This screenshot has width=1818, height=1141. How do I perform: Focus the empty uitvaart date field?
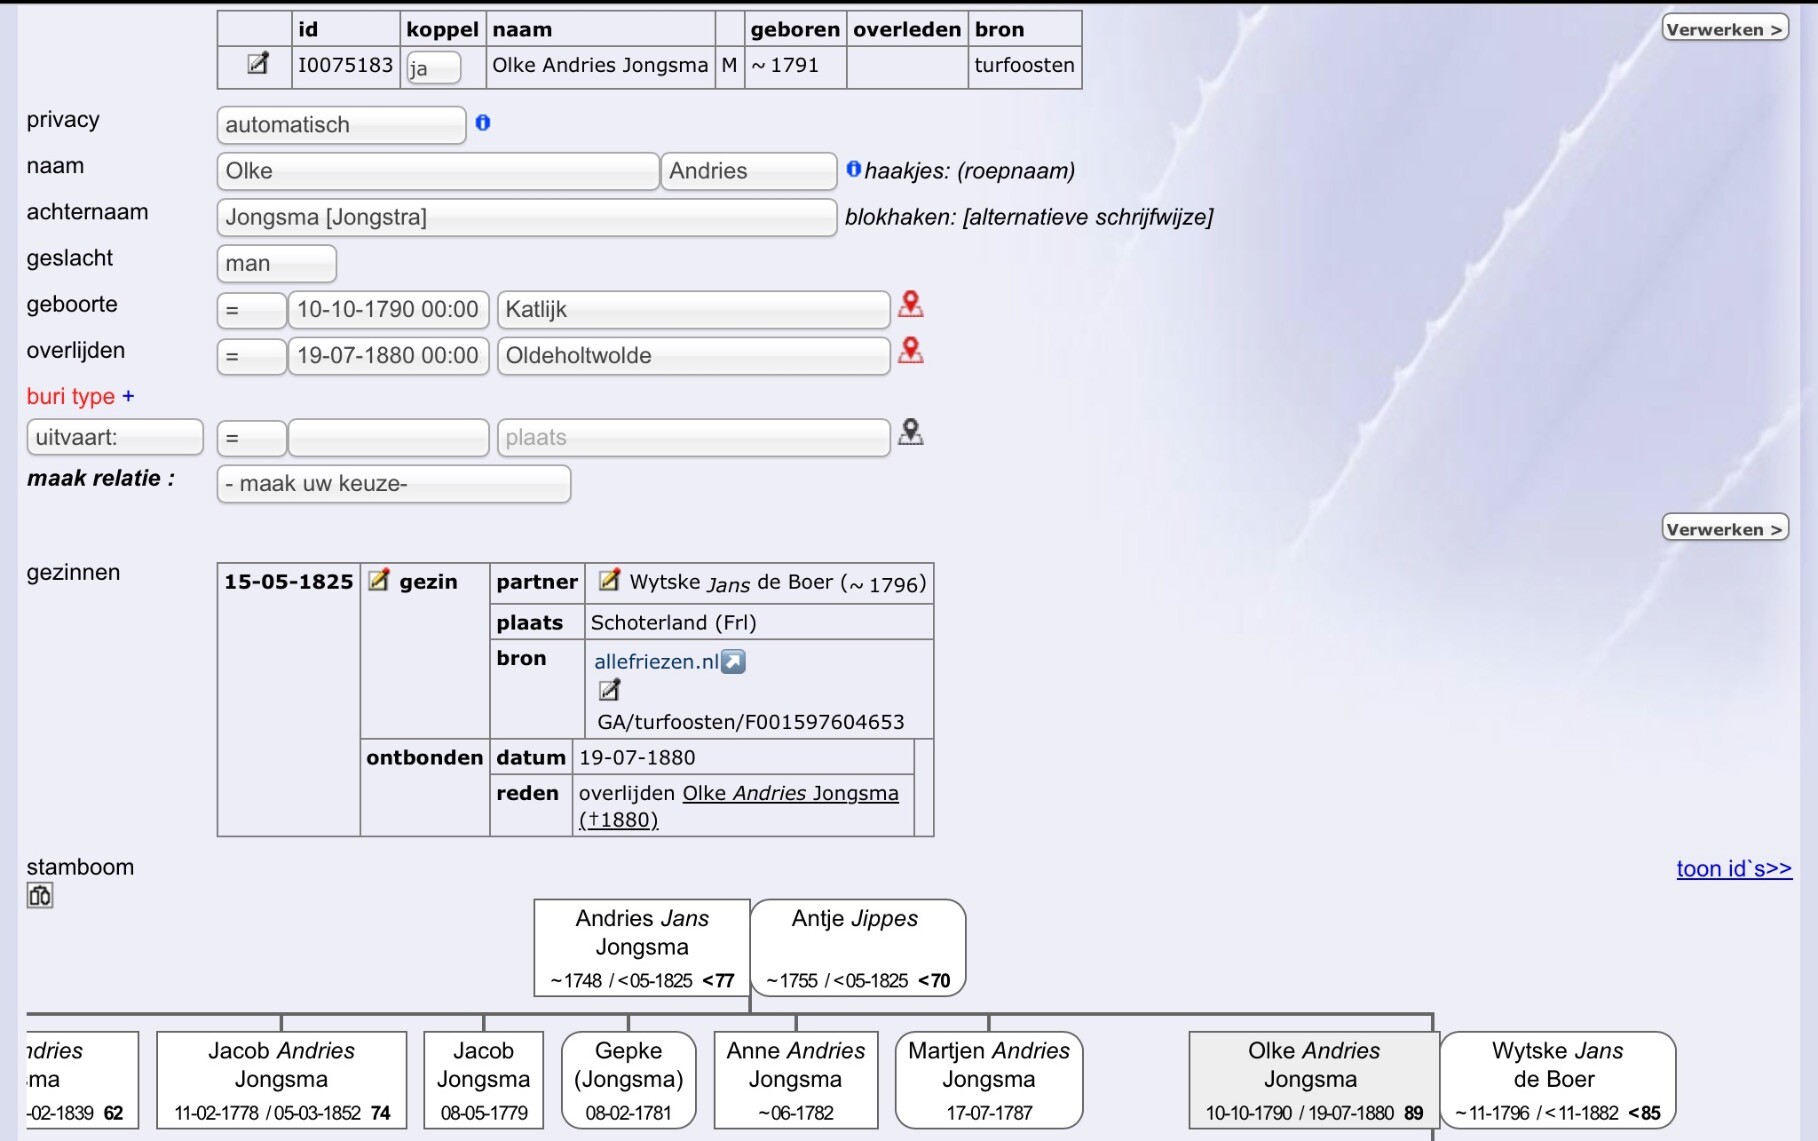pos(389,438)
